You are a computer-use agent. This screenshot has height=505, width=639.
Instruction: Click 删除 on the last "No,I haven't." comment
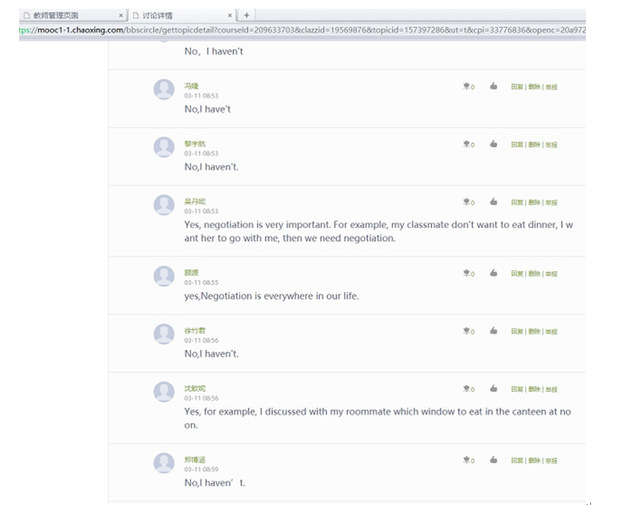click(534, 460)
